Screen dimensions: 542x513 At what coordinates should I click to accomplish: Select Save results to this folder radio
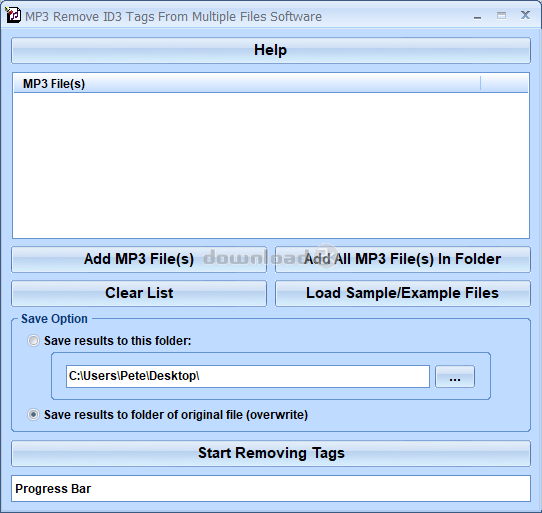(34, 341)
